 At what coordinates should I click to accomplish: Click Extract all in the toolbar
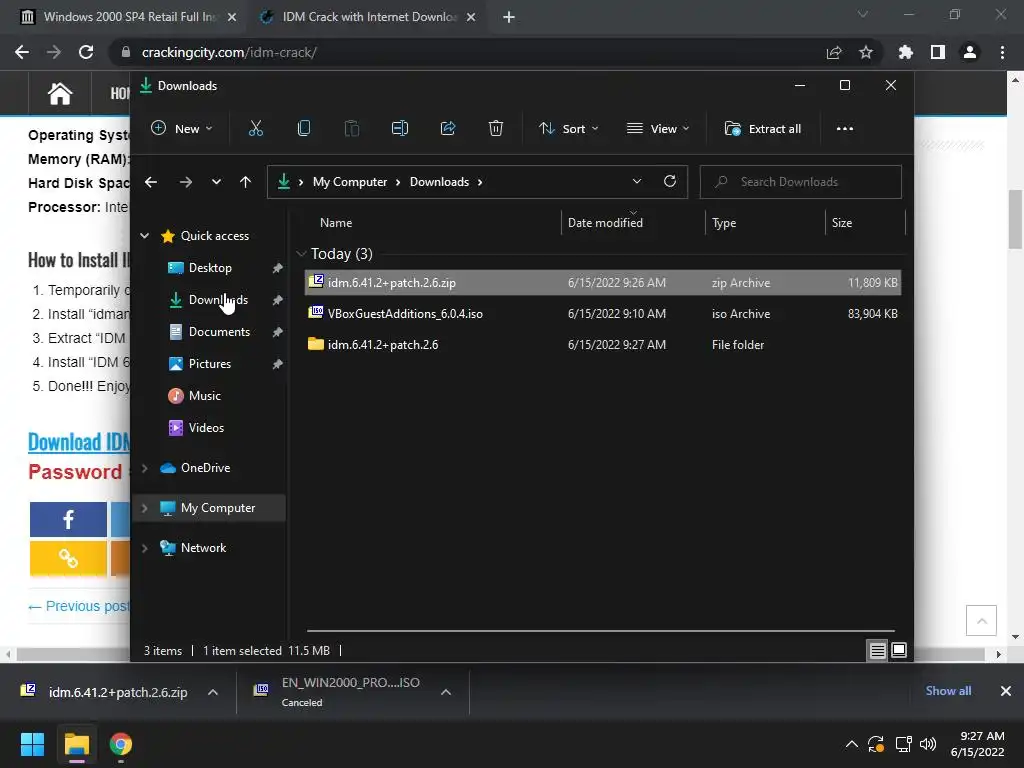[x=763, y=129]
